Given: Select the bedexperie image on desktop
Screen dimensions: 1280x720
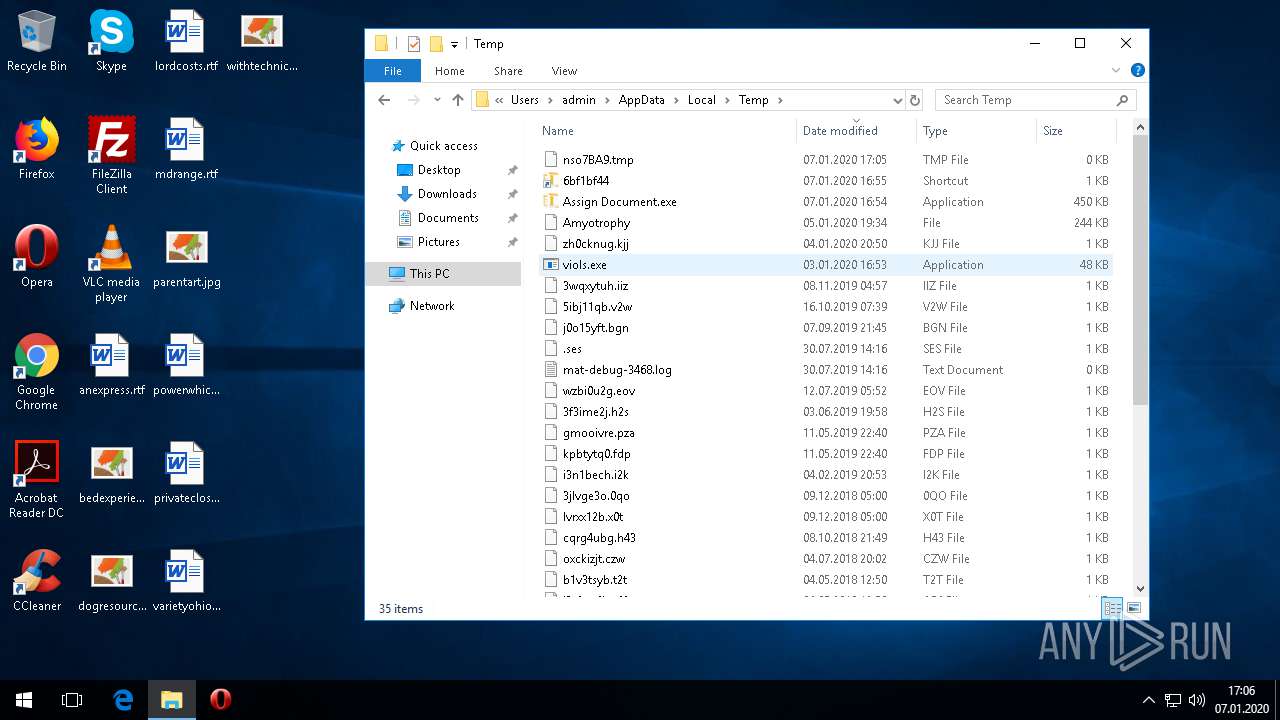Looking at the screenshot, I should point(111,474).
